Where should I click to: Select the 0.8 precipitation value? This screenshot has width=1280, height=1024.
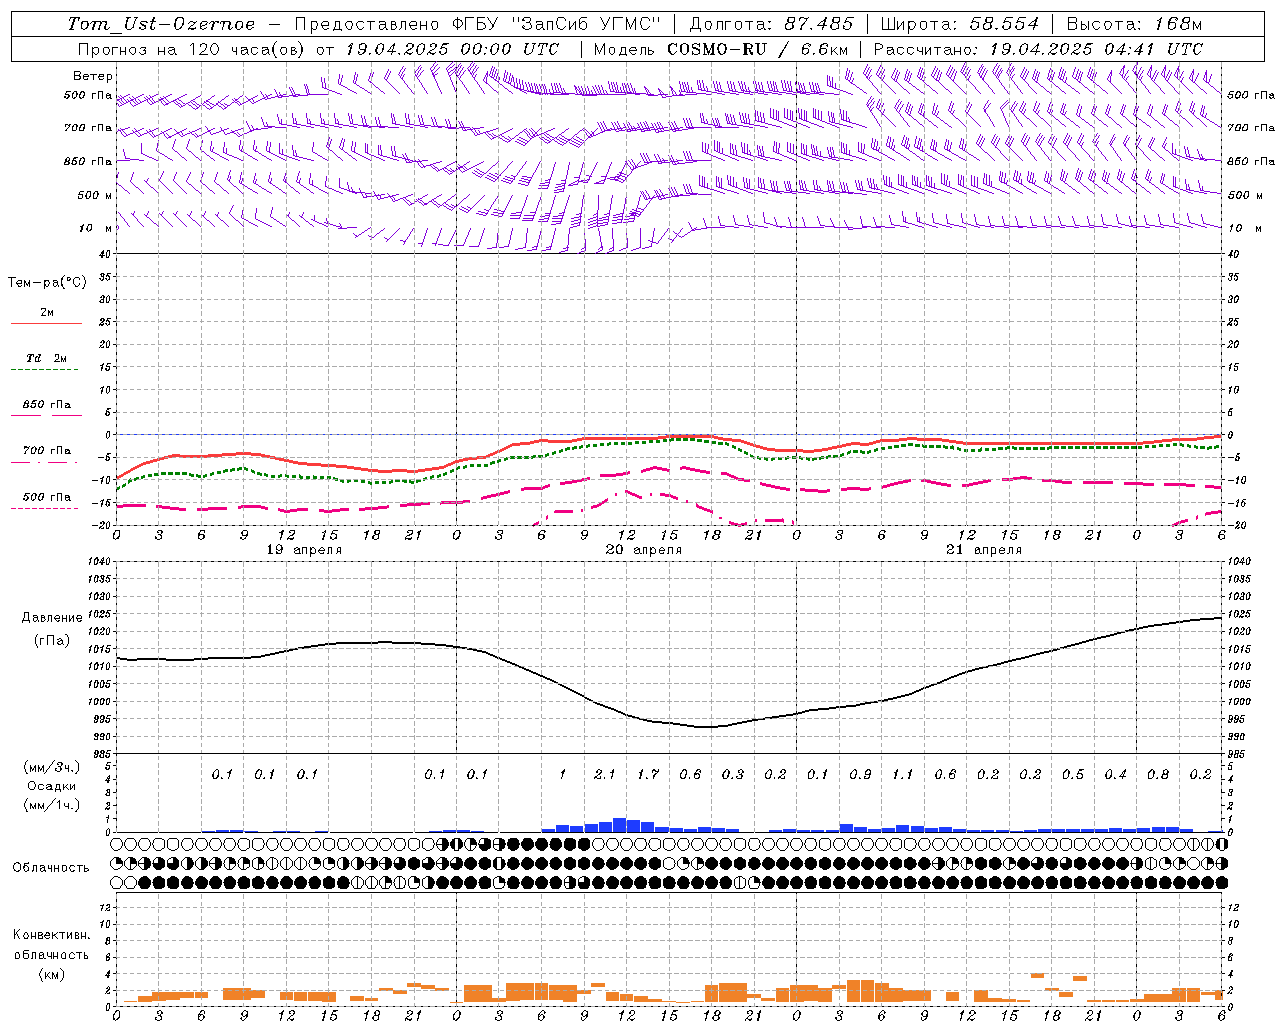(x=1158, y=774)
